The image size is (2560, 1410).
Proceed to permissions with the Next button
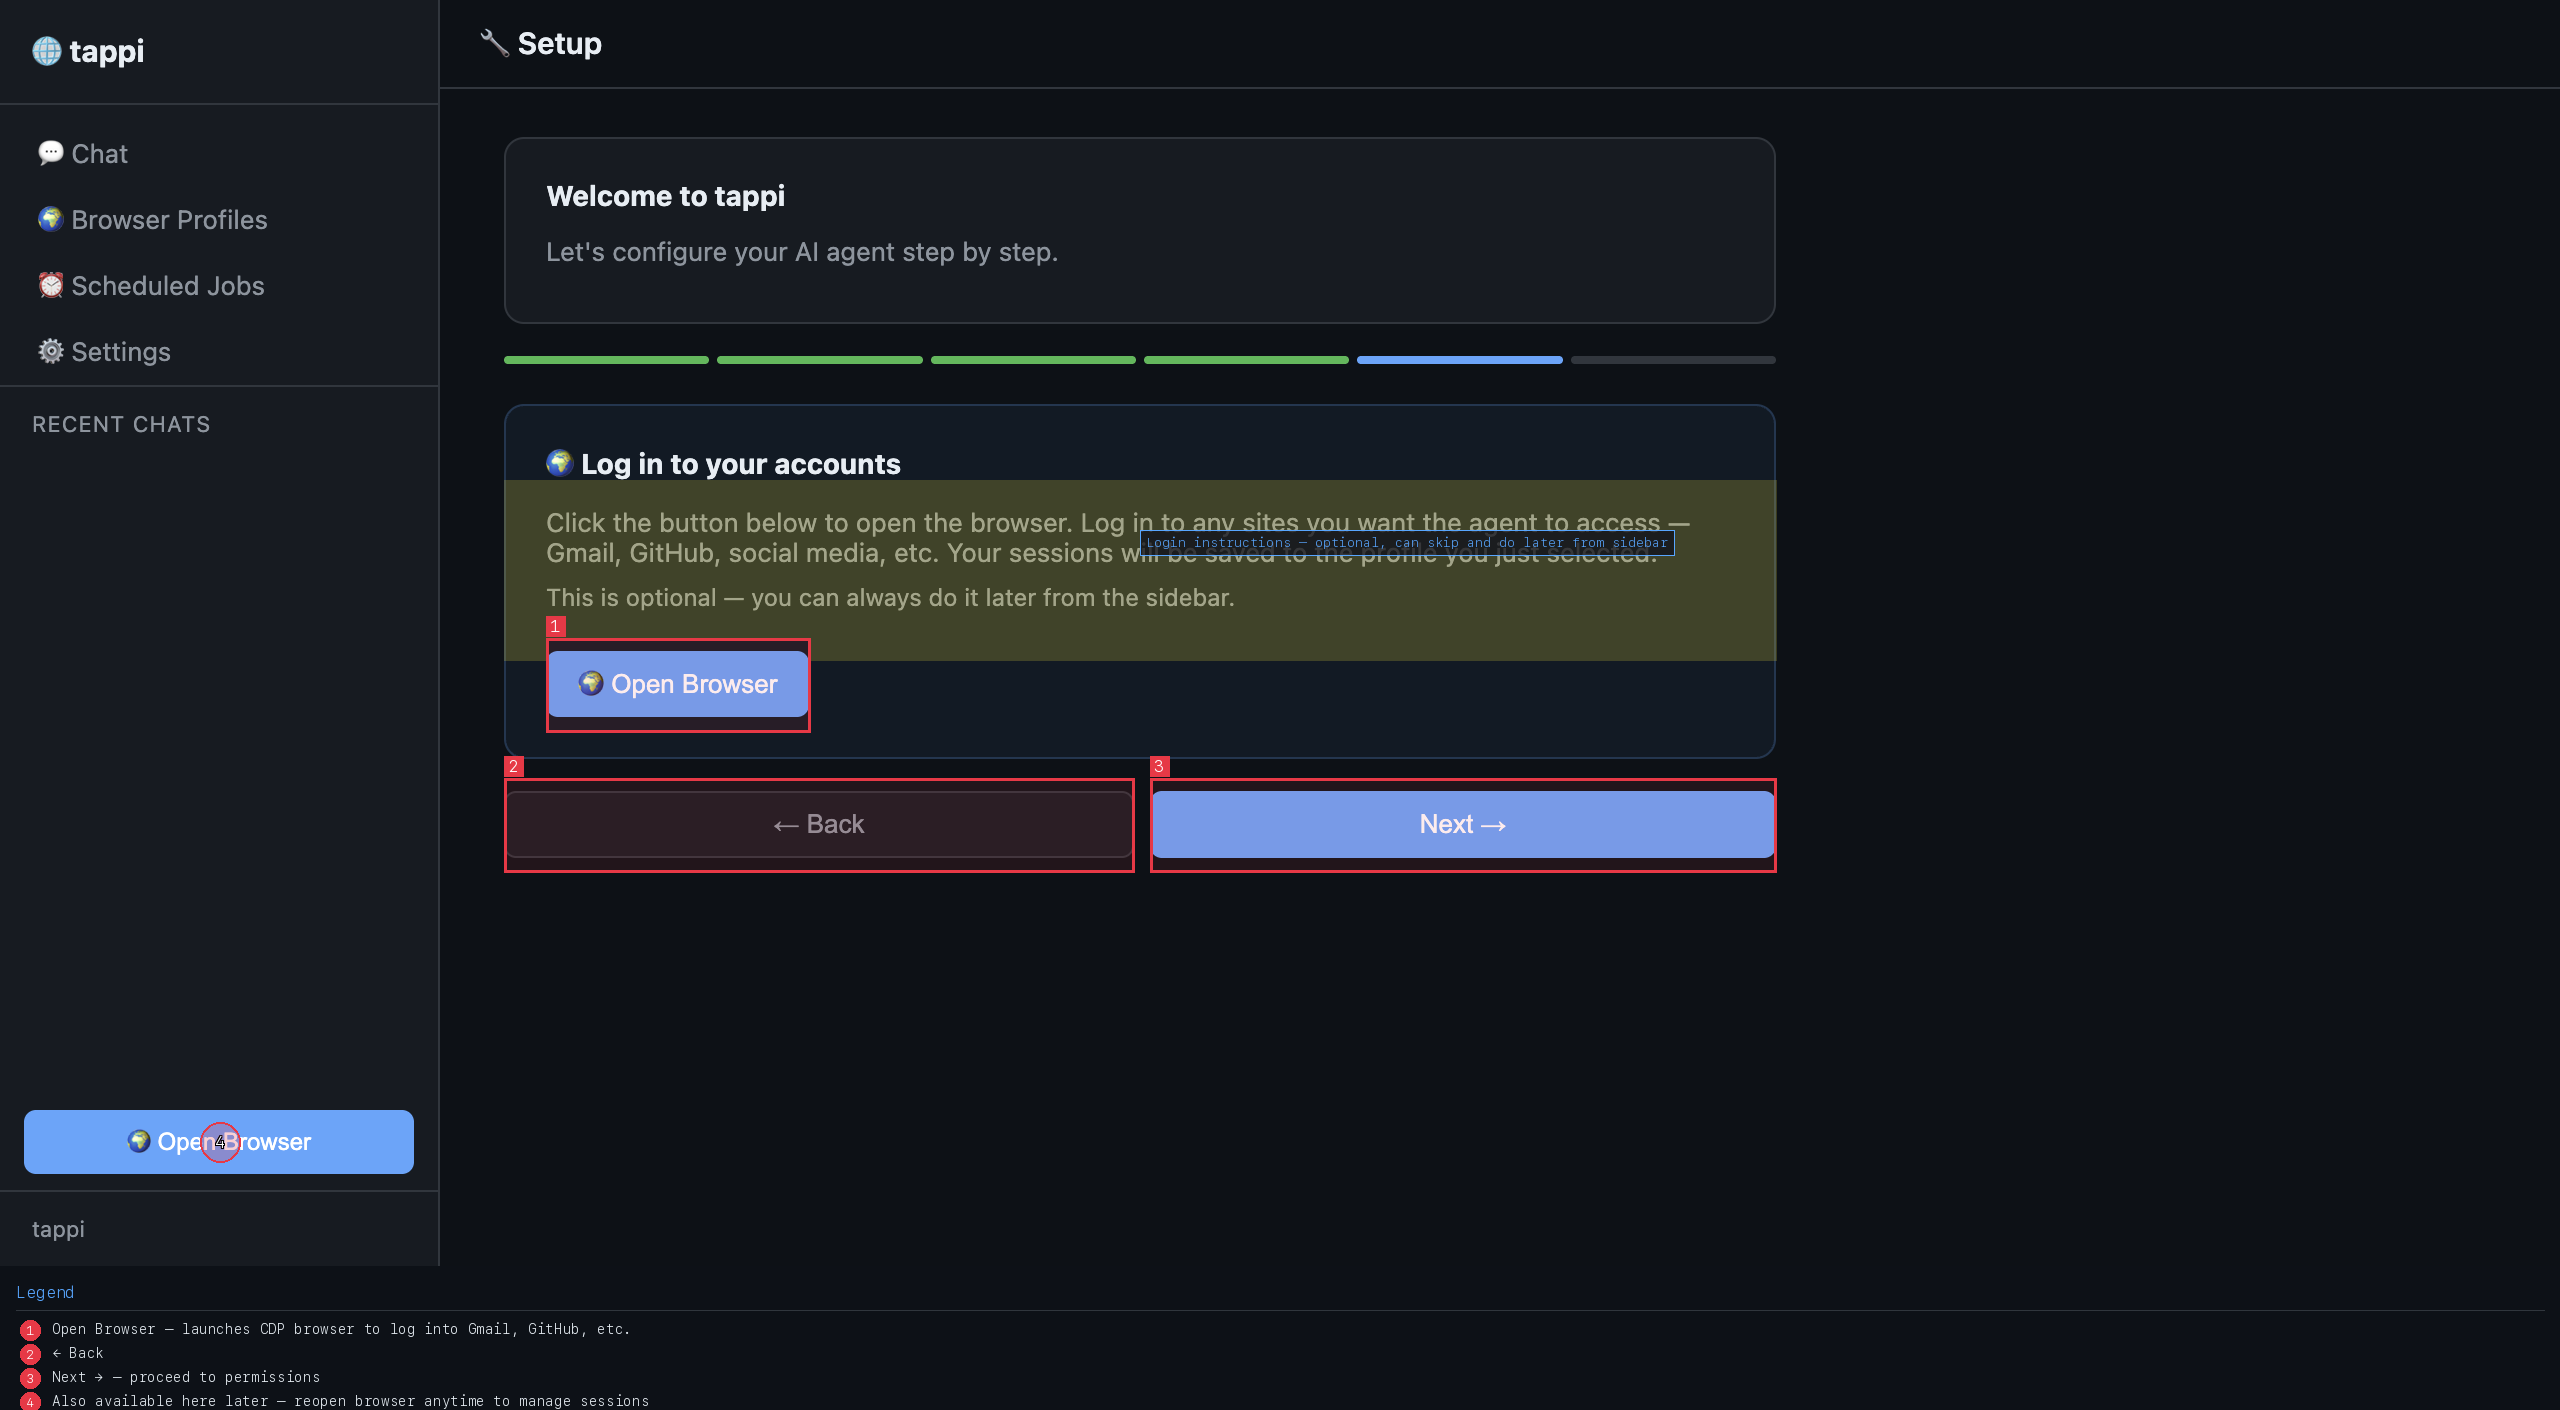[x=1461, y=824]
